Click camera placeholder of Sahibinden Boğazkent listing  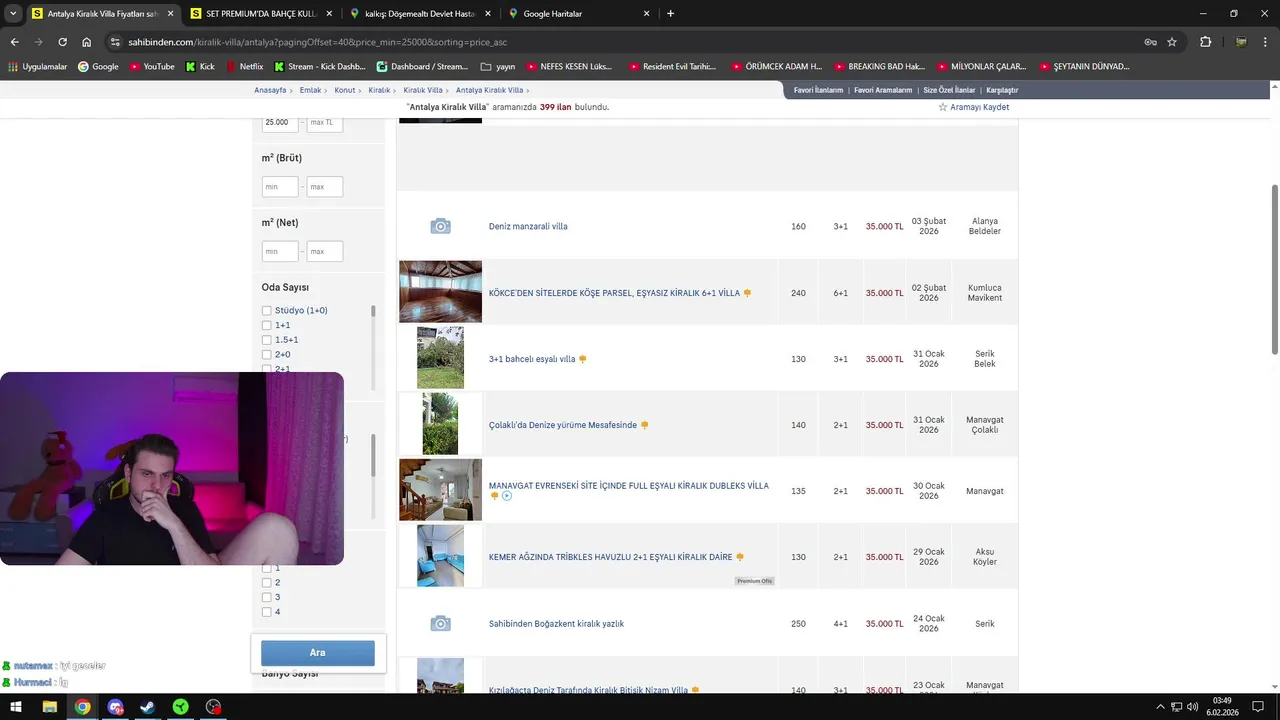tap(440, 623)
